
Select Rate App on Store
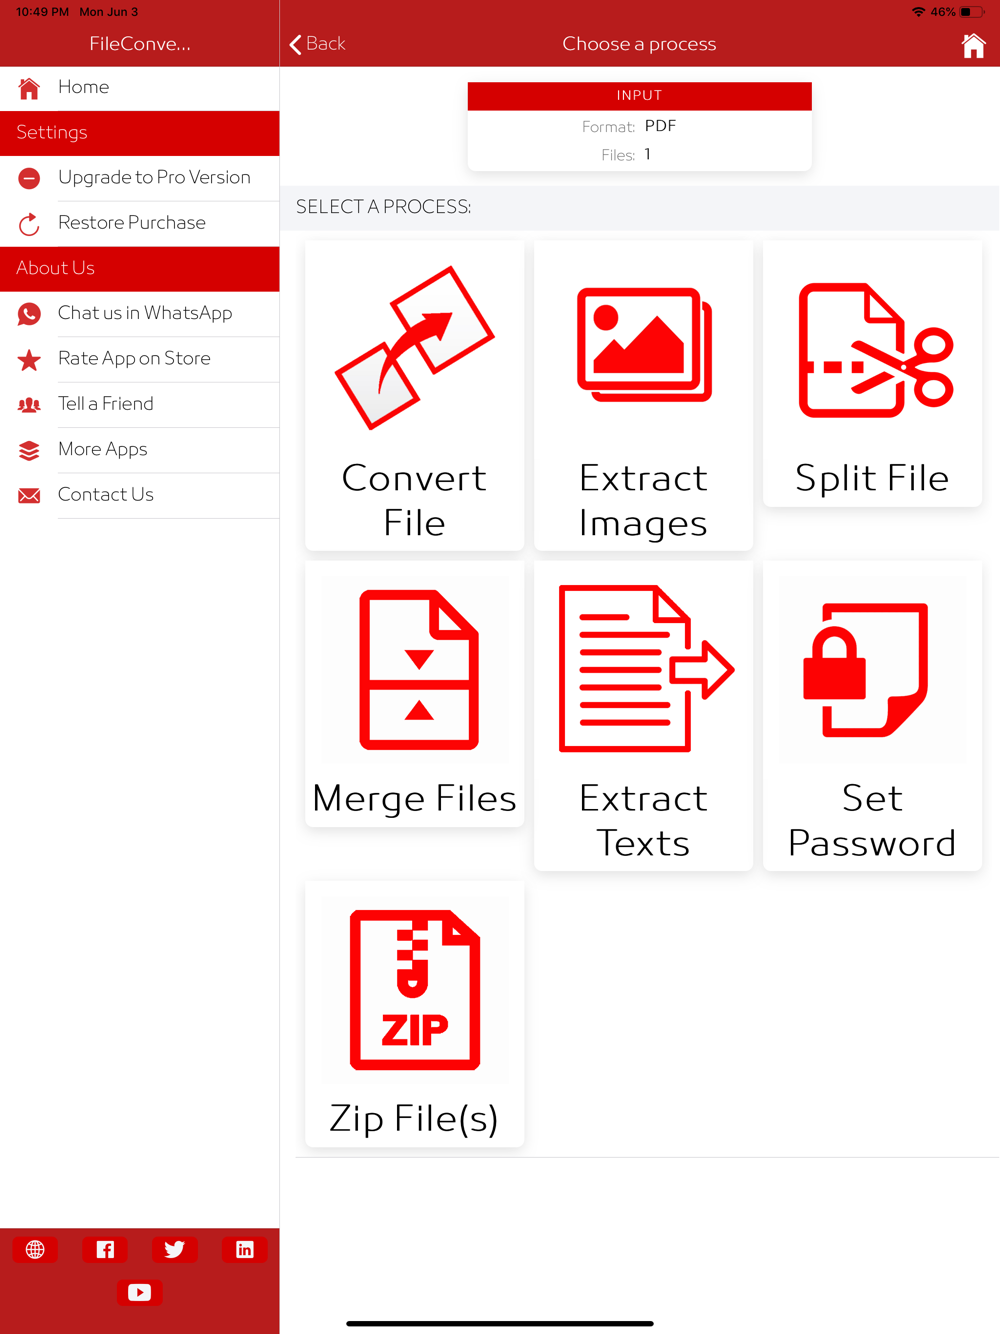pos(140,359)
